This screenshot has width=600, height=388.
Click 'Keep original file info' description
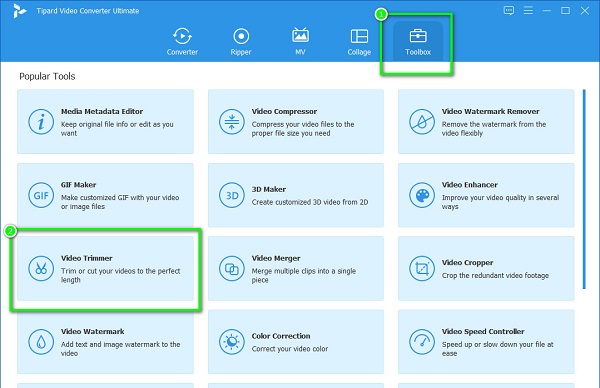coord(117,129)
